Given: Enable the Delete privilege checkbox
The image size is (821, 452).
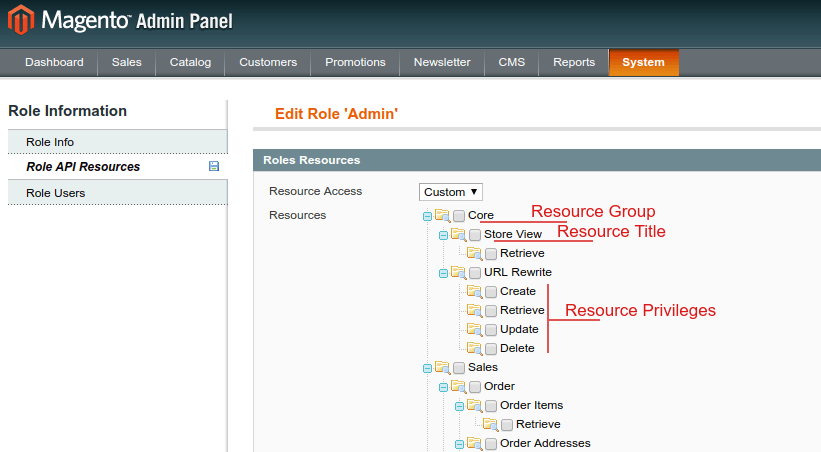Looking at the screenshot, I should click(x=491, y=349).
